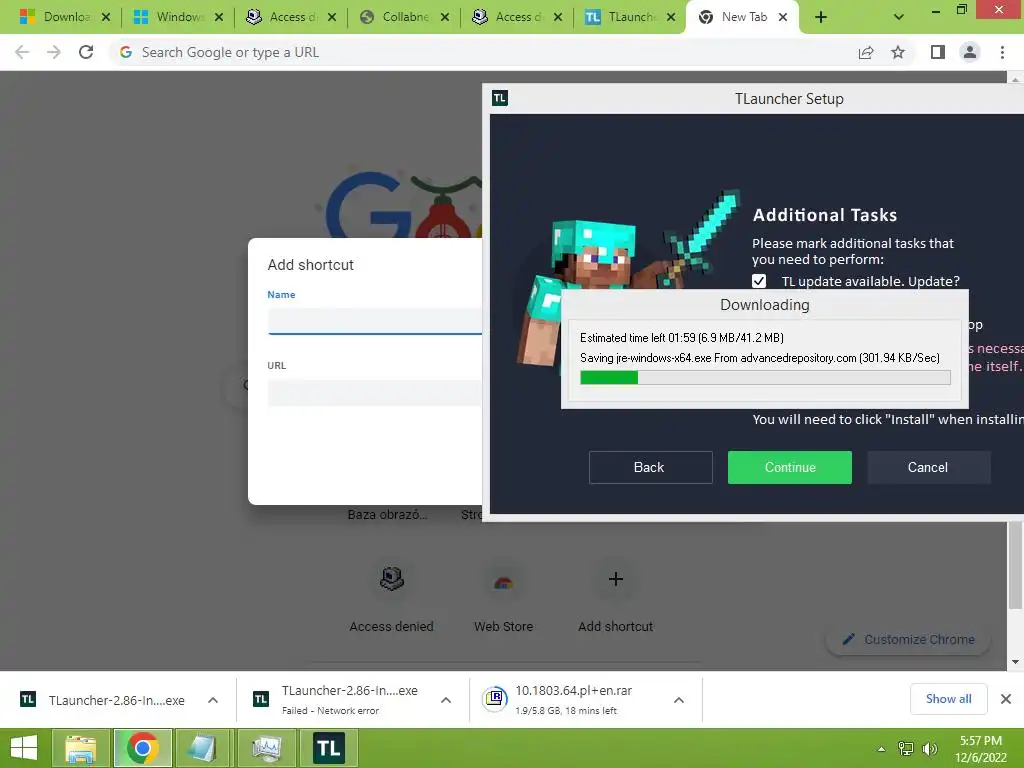Click the TL logo in the TLauncher Setup title bar
The height and width of the screenshot is (768, 1024).
coord(500,99)
